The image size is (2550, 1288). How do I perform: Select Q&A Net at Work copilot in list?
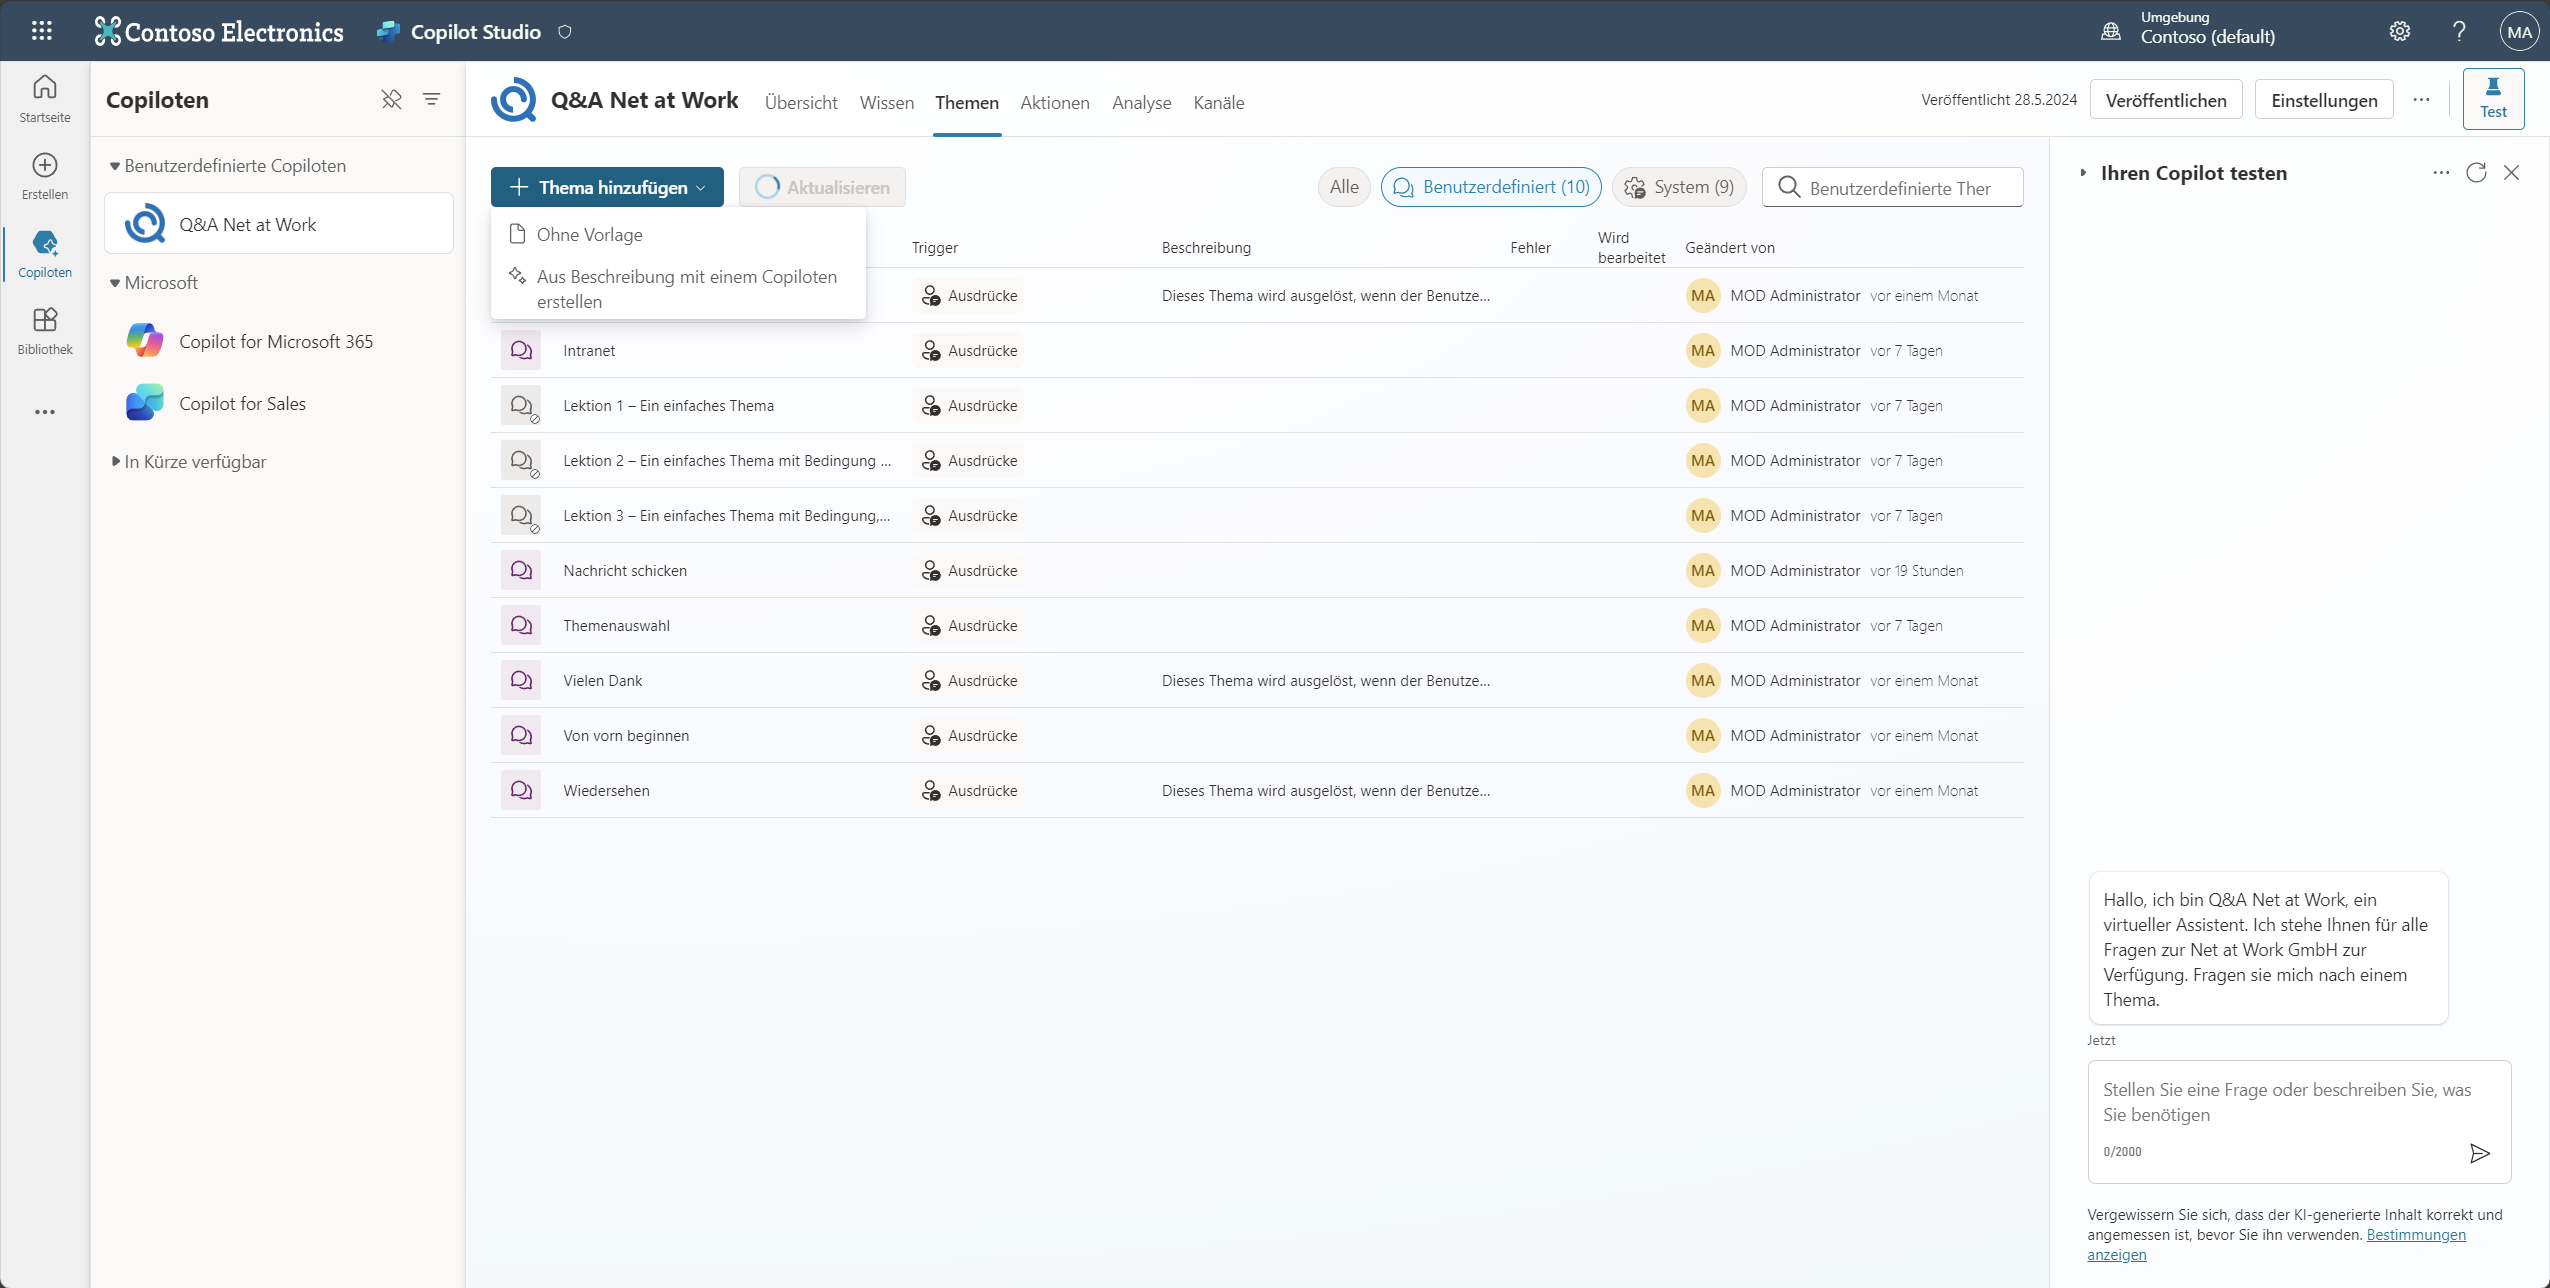coord(279,223)
